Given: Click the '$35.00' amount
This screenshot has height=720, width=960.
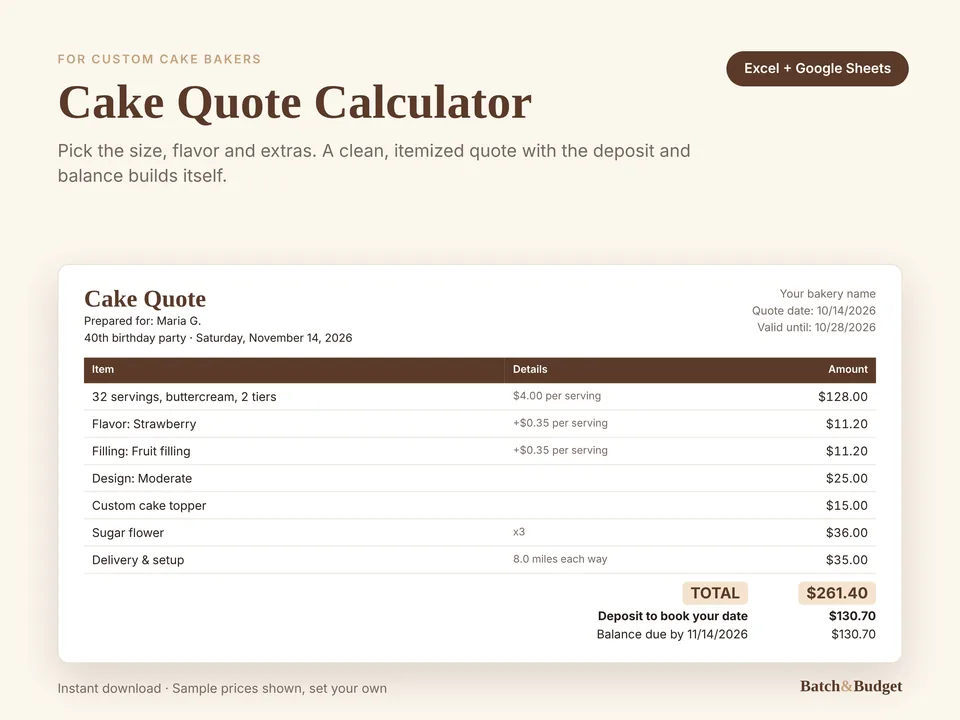Looking at the screenshot, I should (847, 560).
